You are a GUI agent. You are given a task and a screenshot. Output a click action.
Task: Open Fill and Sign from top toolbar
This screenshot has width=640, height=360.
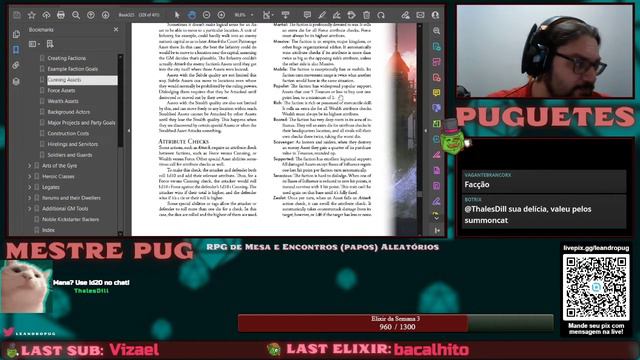tap(405, 15)
